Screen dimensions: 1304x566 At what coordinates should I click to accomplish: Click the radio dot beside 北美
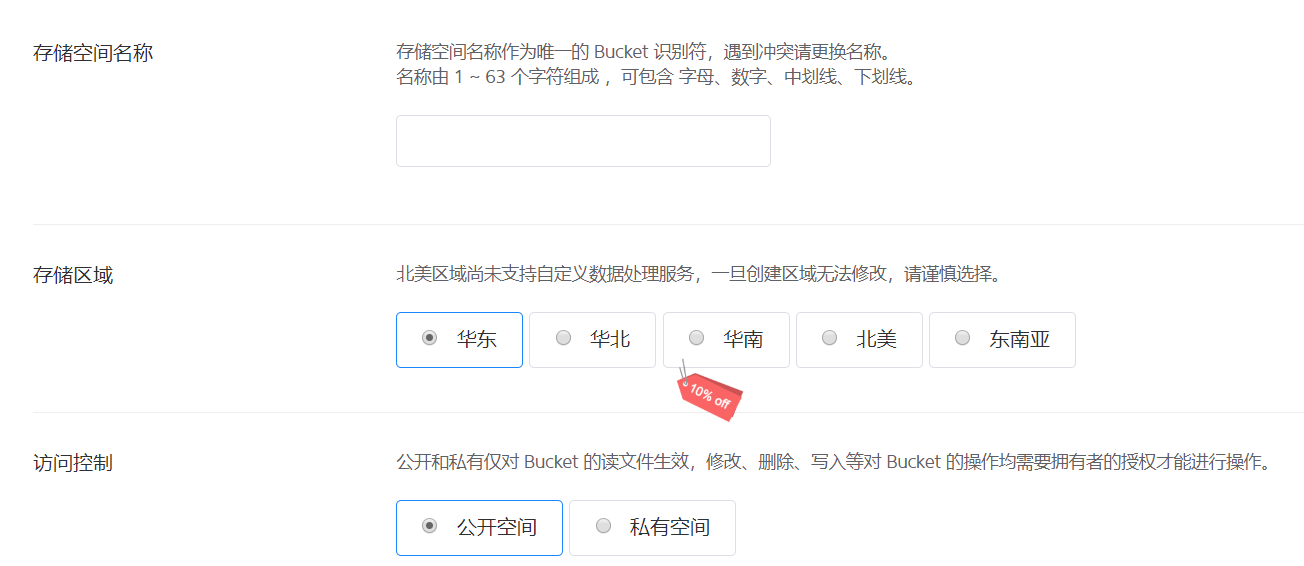[830, 338]
